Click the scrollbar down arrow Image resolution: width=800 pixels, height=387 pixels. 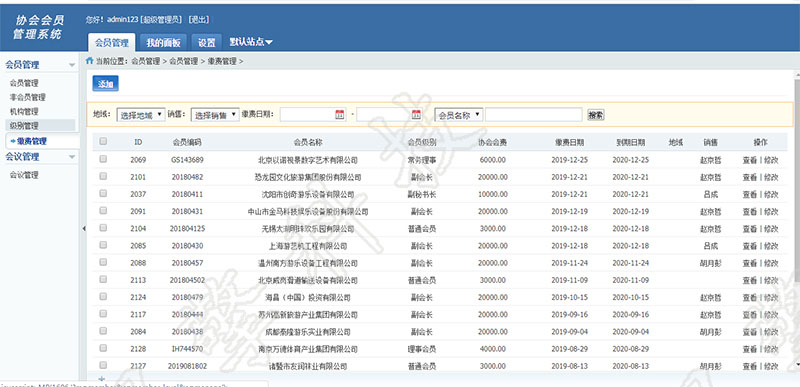pyautogui.click(x=797, y=365)
